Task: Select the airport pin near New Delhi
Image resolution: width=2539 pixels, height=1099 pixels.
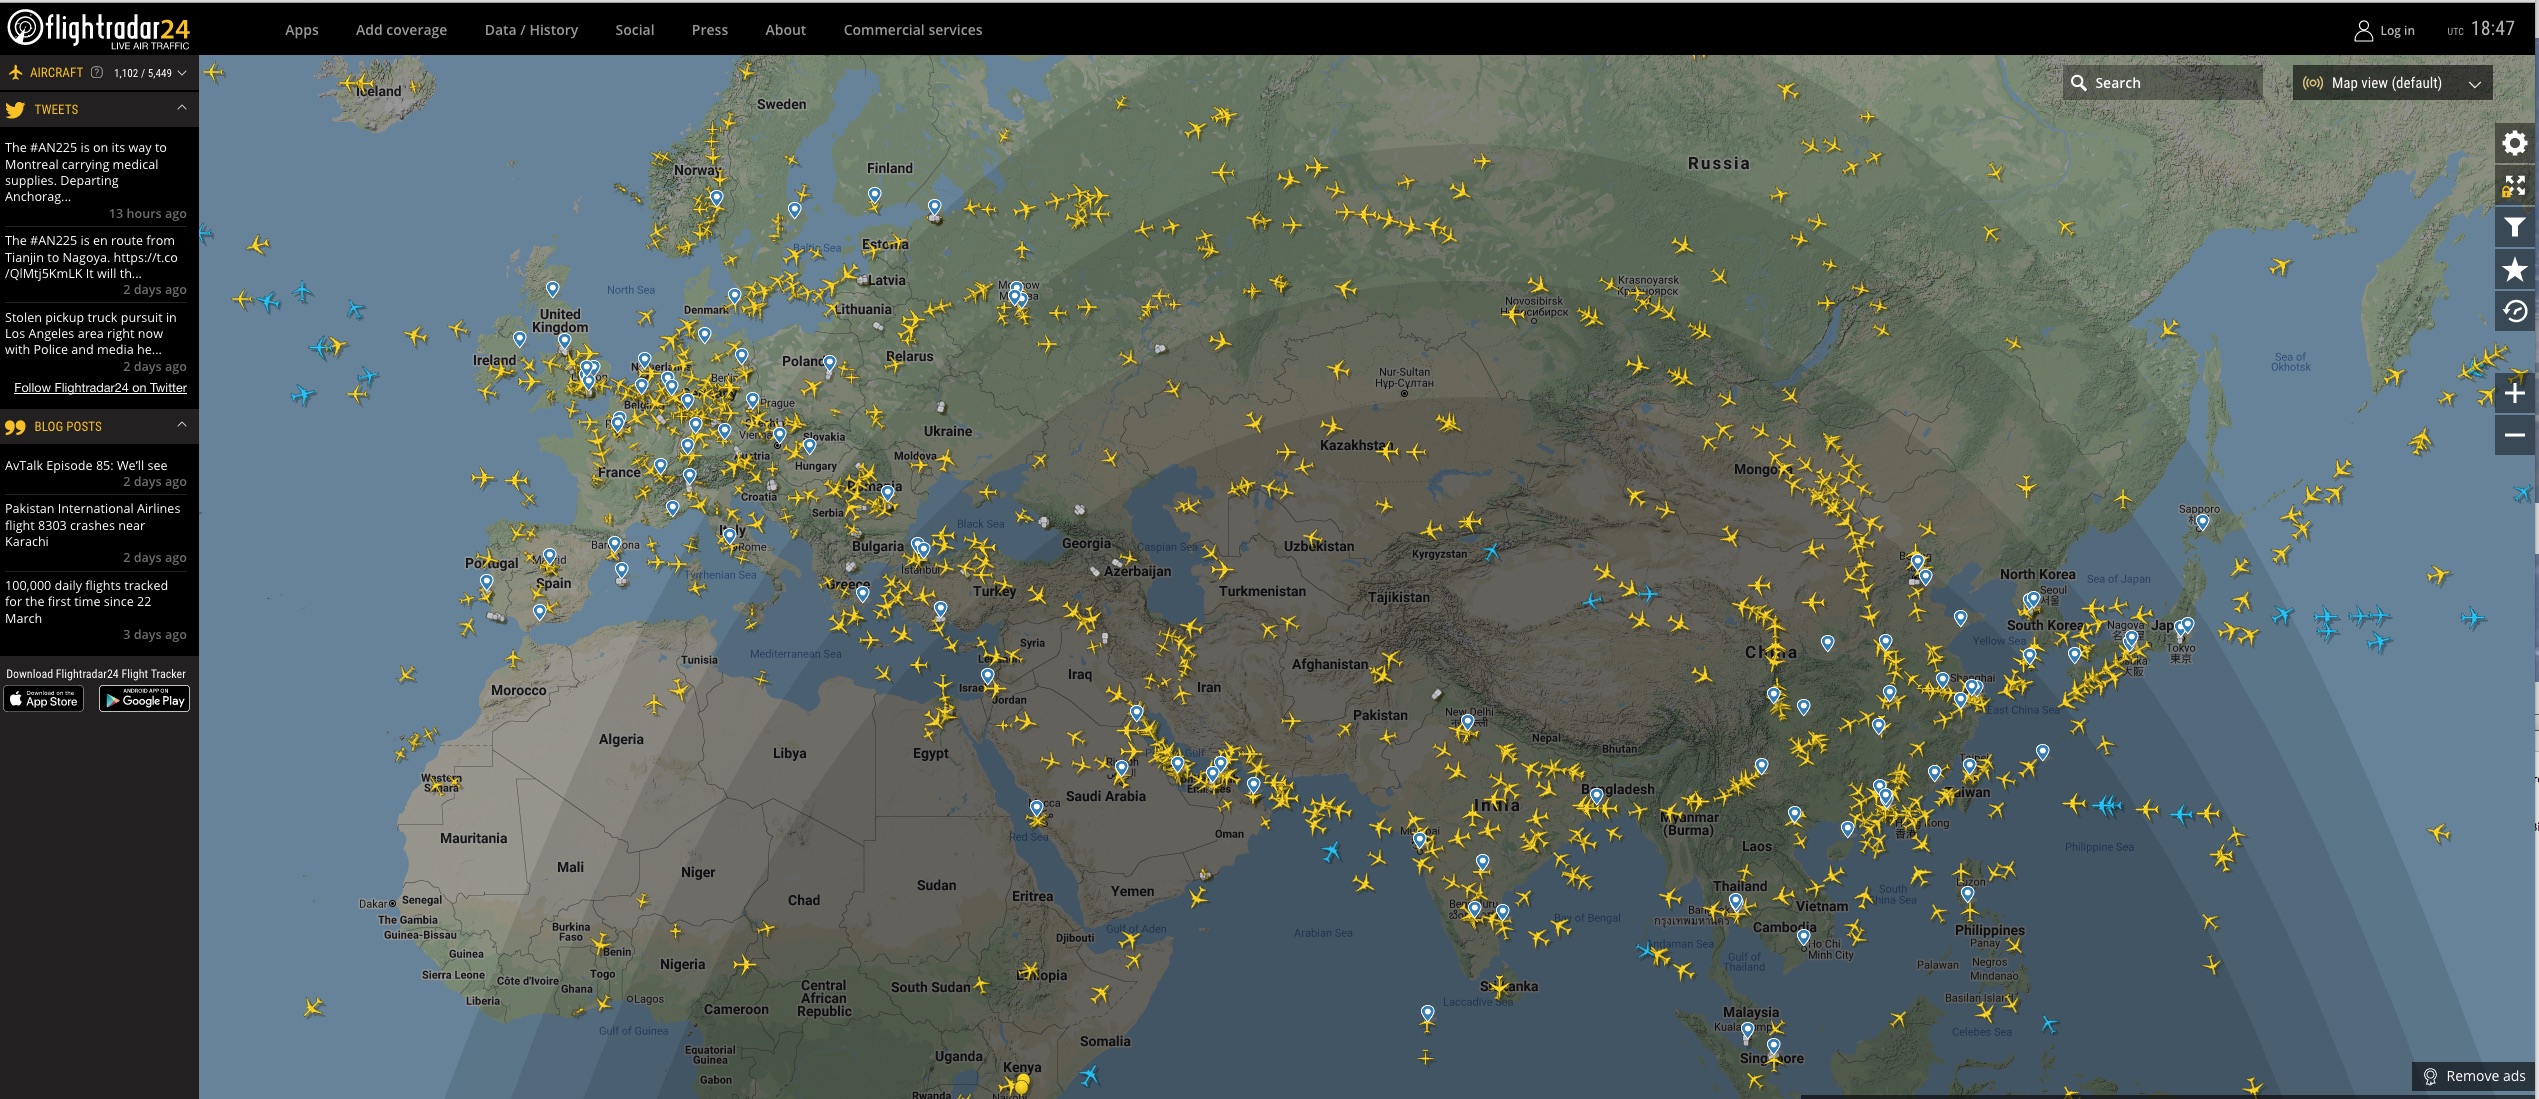Action: (1467, 721)
